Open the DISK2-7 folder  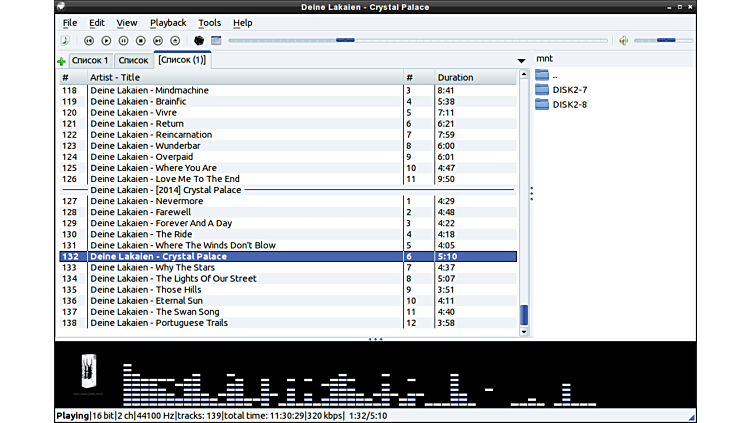(x=569, y=90)
